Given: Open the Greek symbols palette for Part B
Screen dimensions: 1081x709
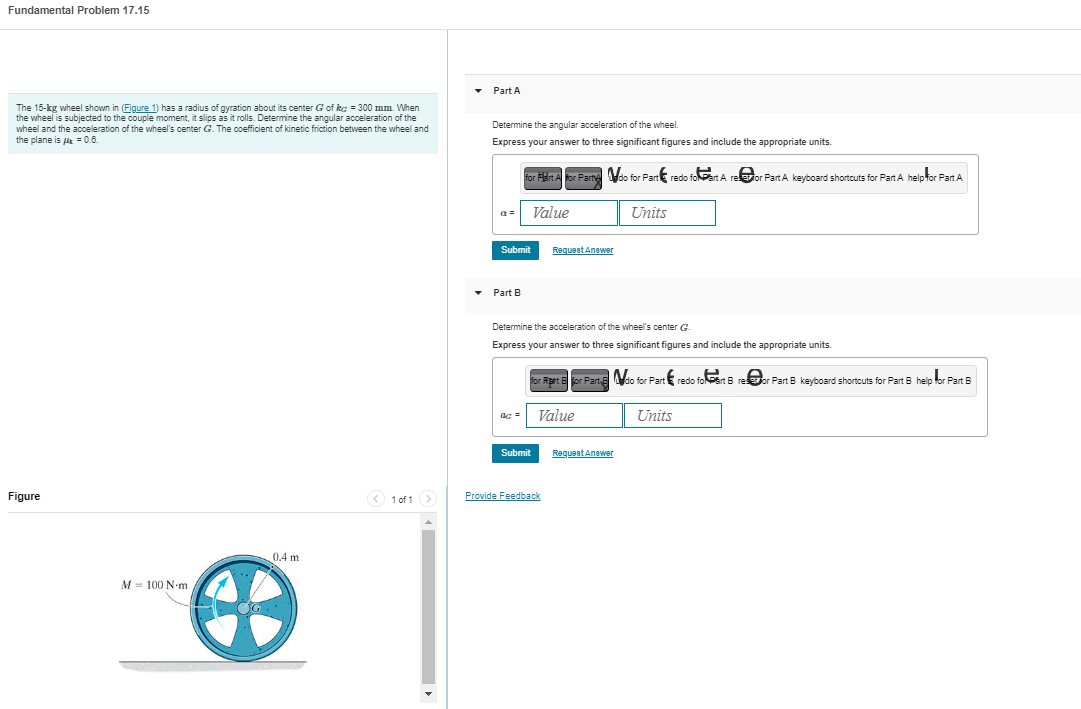Looking at the screenshot, I should (589, 381).
